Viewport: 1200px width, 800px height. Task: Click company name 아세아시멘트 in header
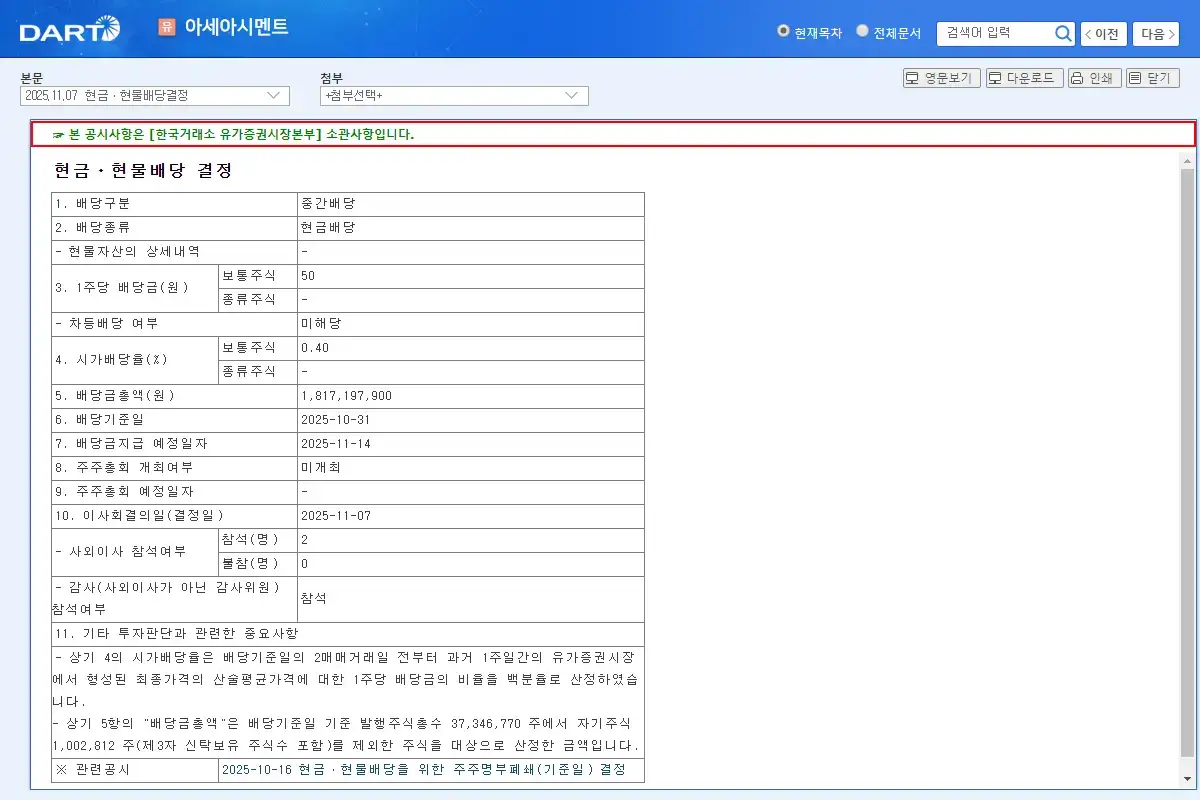(x=236, y=27)
